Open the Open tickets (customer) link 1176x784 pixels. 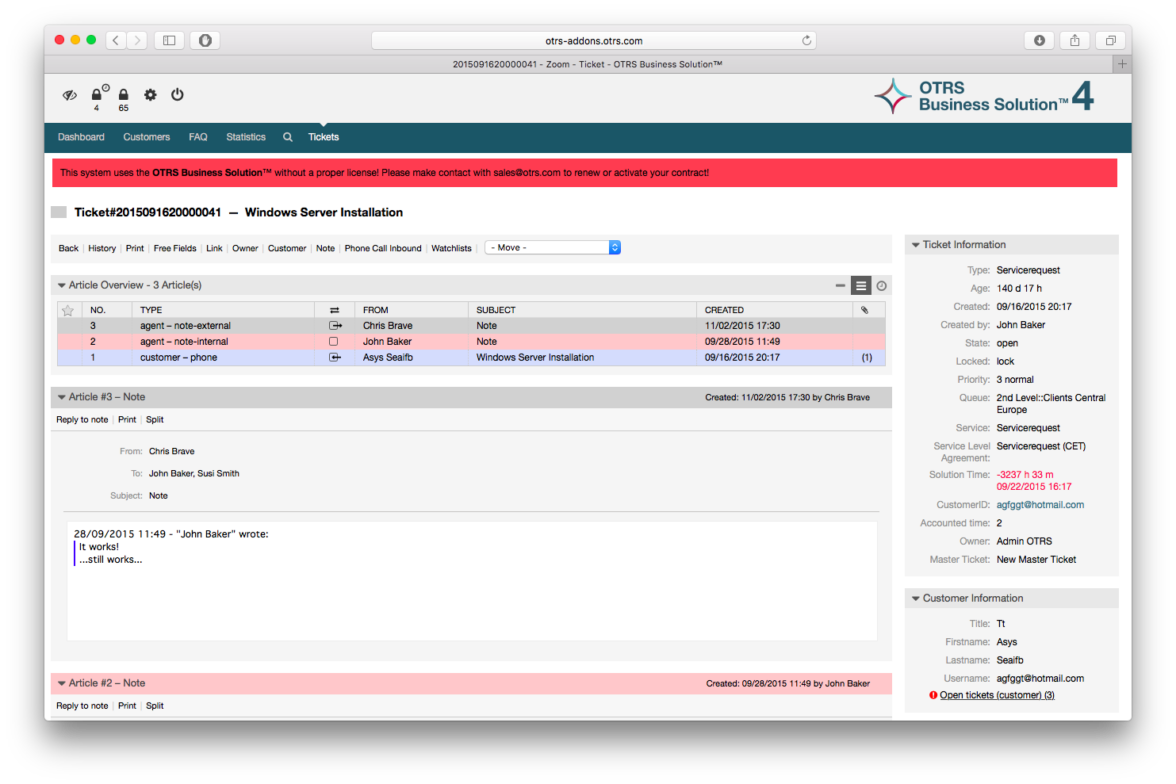pos(996,695)
